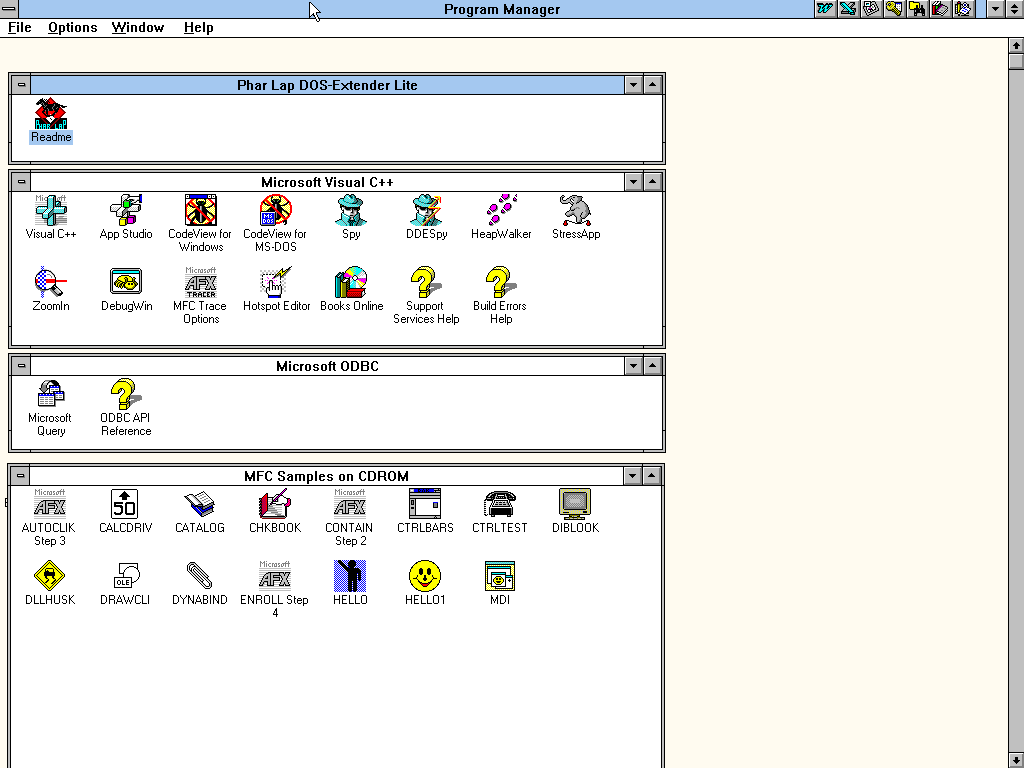The height and width of the screenshot is (768, 1024).
Task: Select the CTRLBARS sample icon
Action: 424,504
